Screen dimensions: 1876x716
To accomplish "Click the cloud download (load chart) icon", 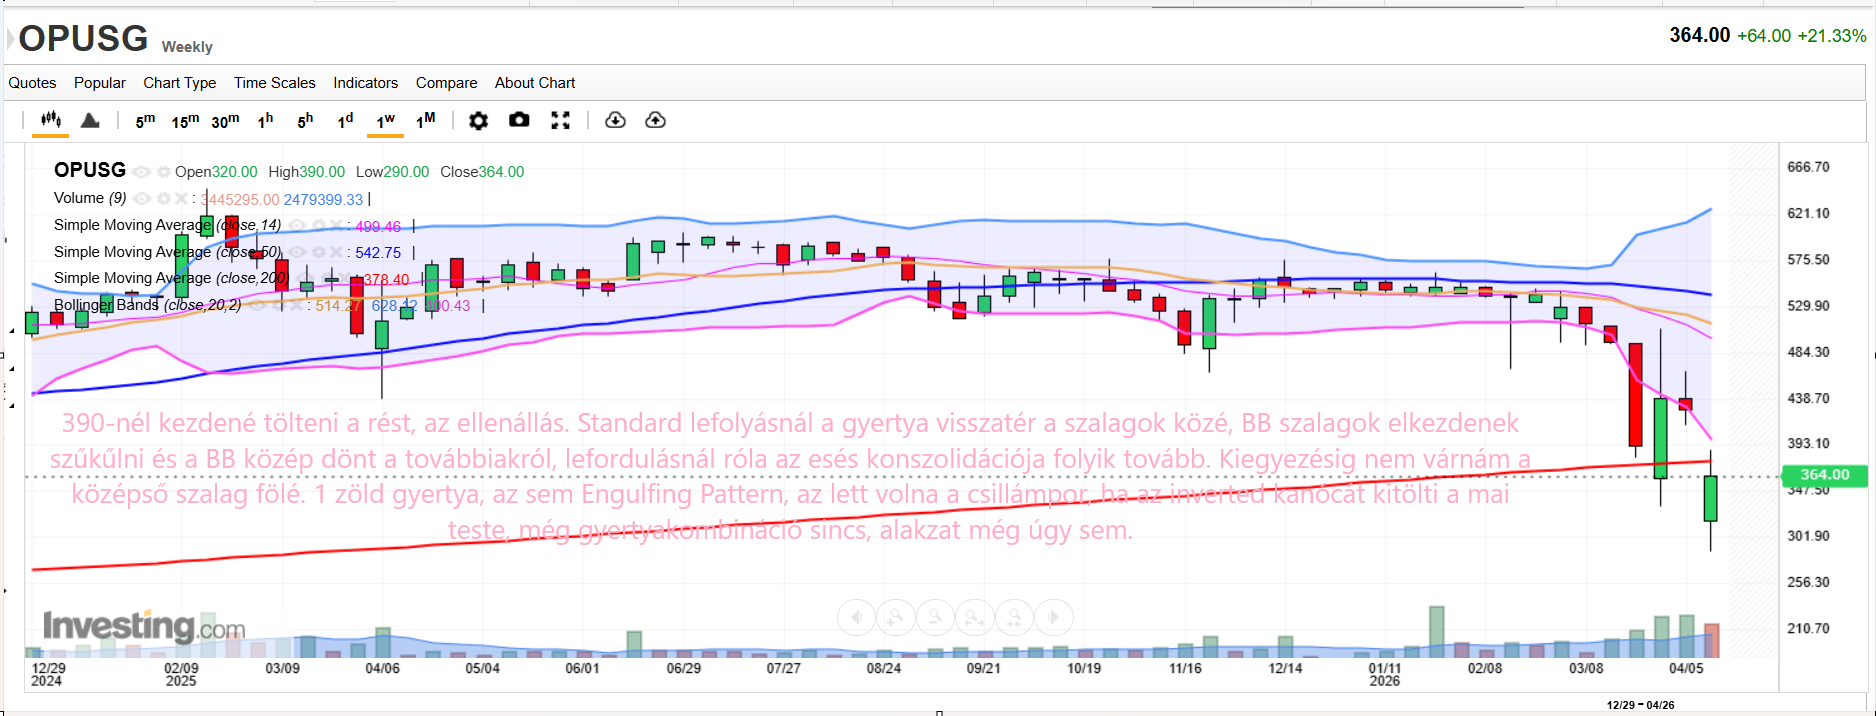I will tap(615, 120).
